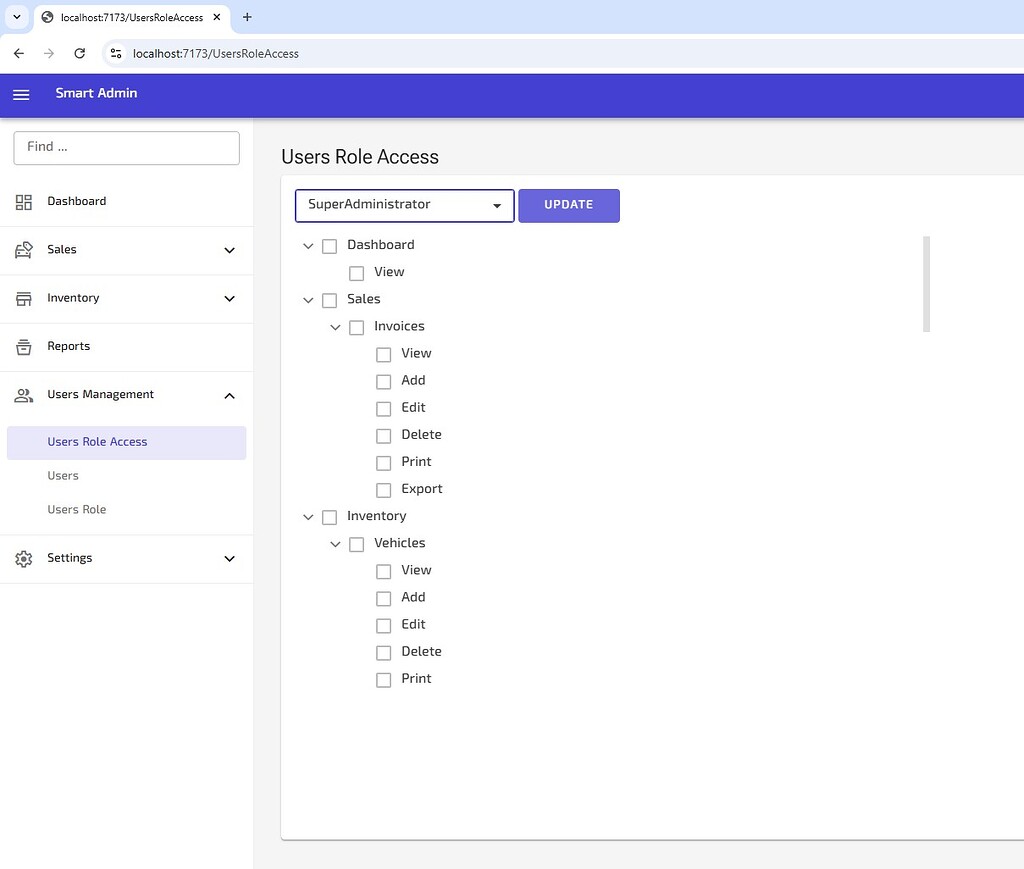This screenshot has width=1024, height=869.
Task: Click the UPDATE button
Action: (x=569, y=204)
